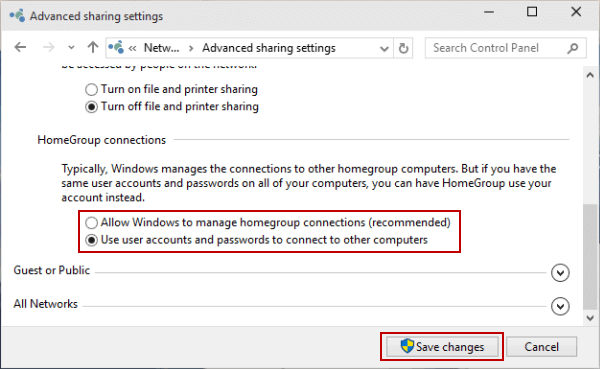Click the Save changes button
Image resolution: width=600 pixels, height=369 pixels.
click(442, 347)
